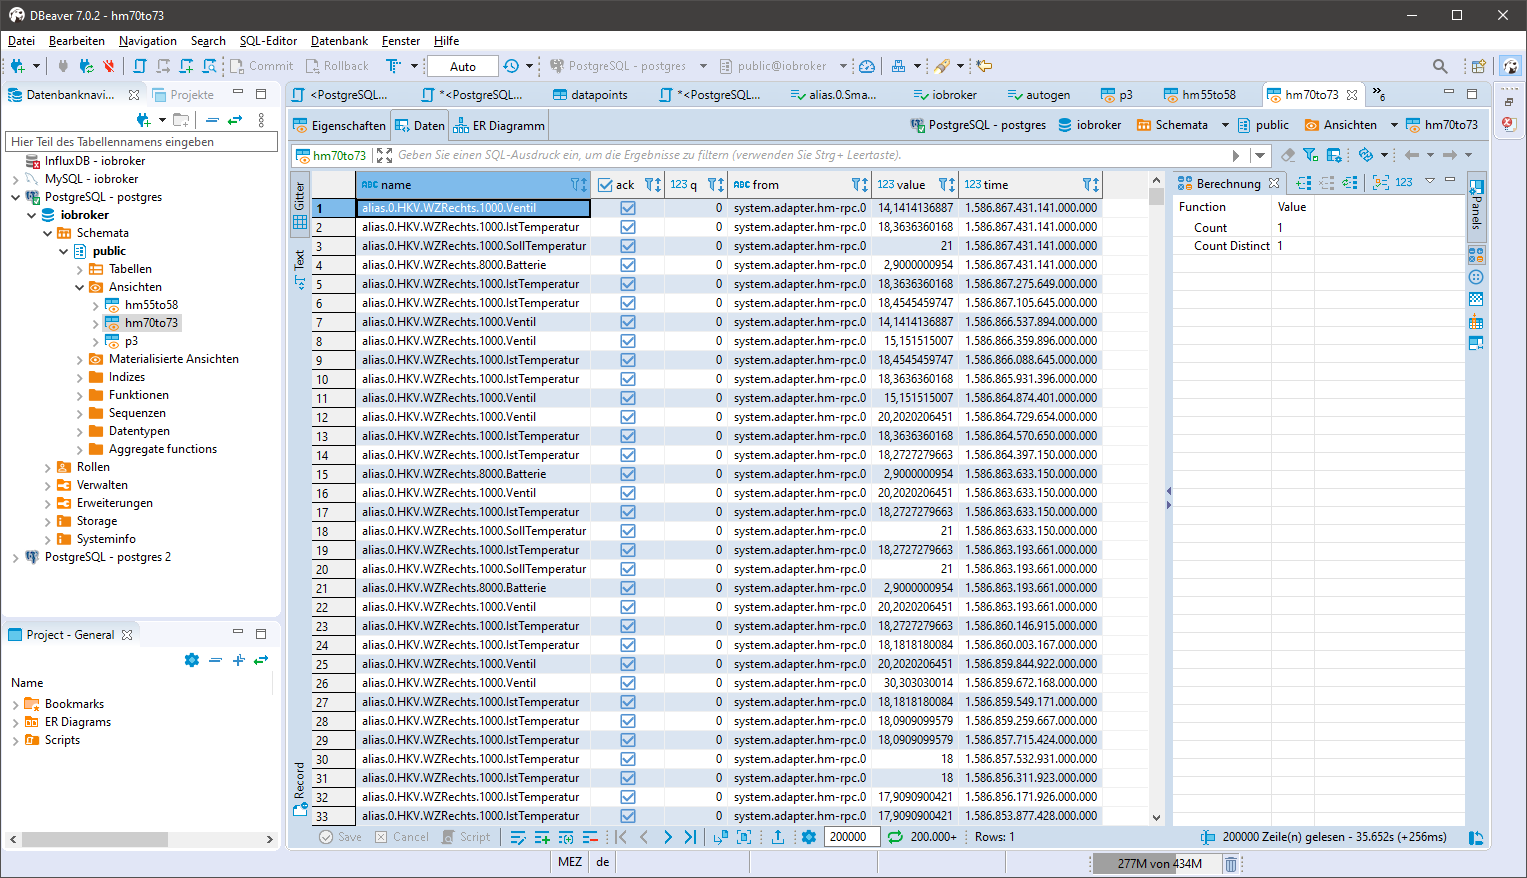Click the navigator horizontal scrollbar right arrow
Viewport: 1527px width, 878px height.
click(x=270, y=840)
